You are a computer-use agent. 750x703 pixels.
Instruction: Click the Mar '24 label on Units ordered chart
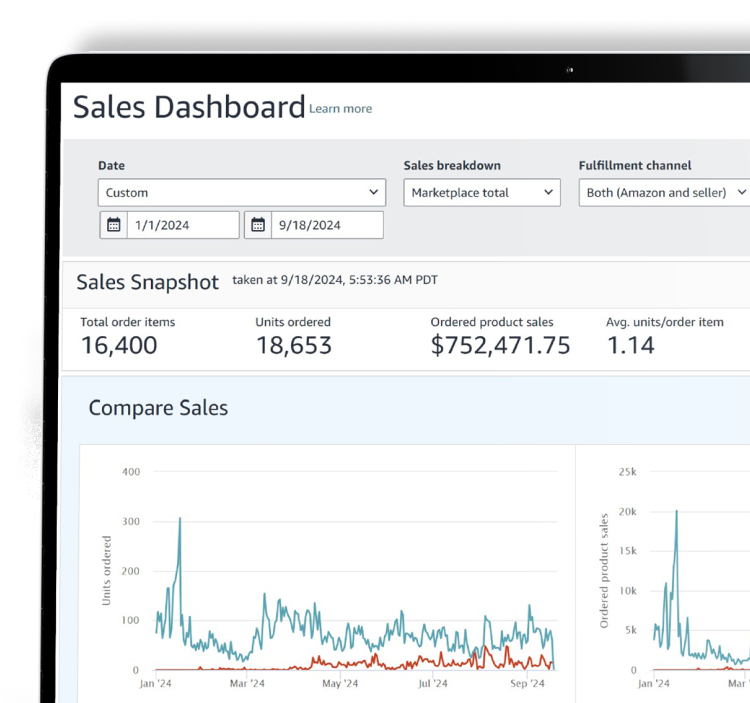click(247, 684)
